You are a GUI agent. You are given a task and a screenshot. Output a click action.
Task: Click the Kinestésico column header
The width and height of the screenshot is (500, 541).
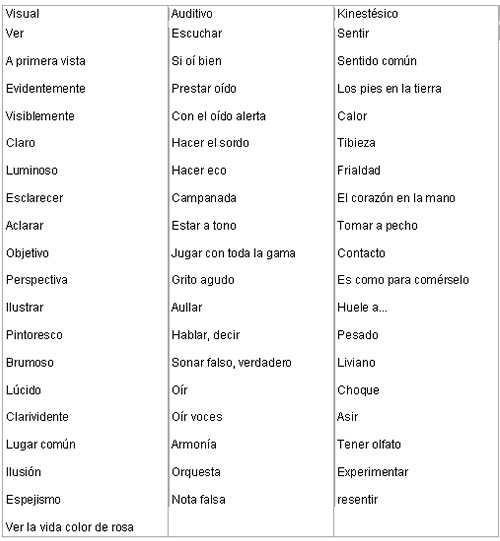coord(367,14)
